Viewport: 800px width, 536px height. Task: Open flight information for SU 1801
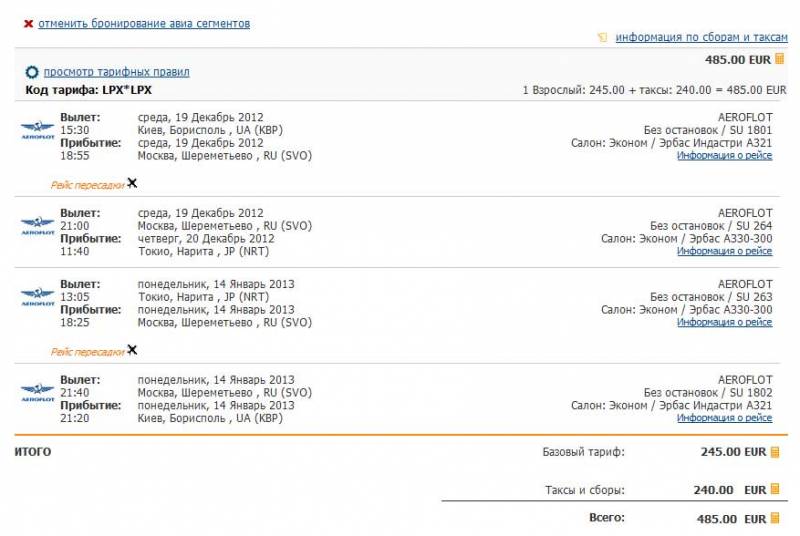tap(724, 156)
